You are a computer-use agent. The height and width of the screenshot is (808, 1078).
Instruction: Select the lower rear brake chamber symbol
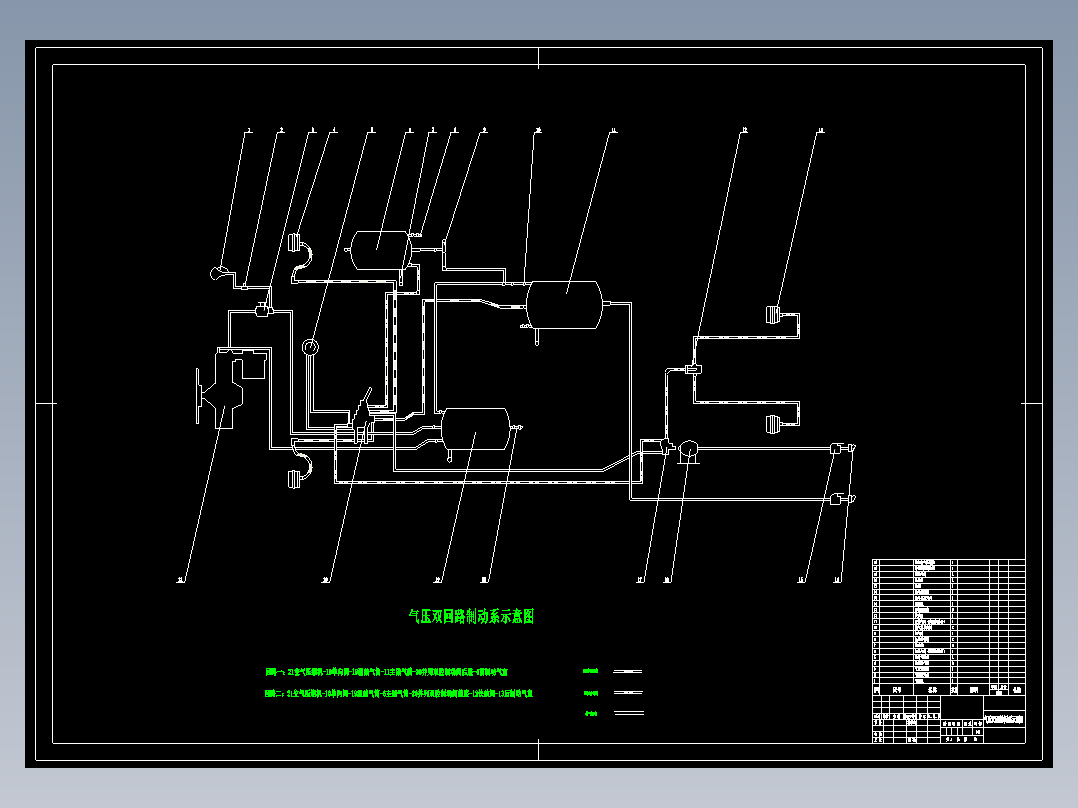pyautogui.click(x=775, y=424)
